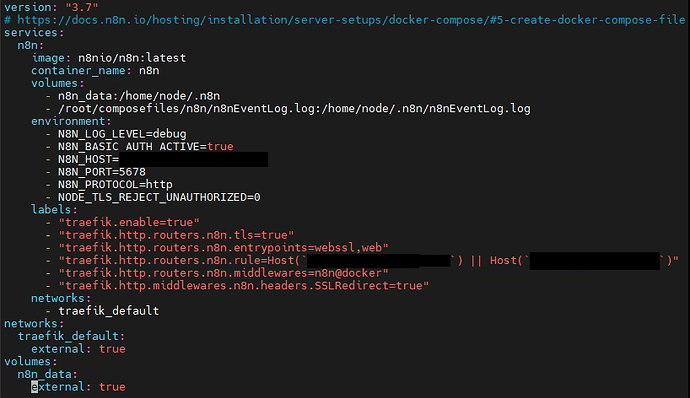Select the image n8nio/n8n:latest value
Viewport: 690px width, 398px height.
[132, 58]
